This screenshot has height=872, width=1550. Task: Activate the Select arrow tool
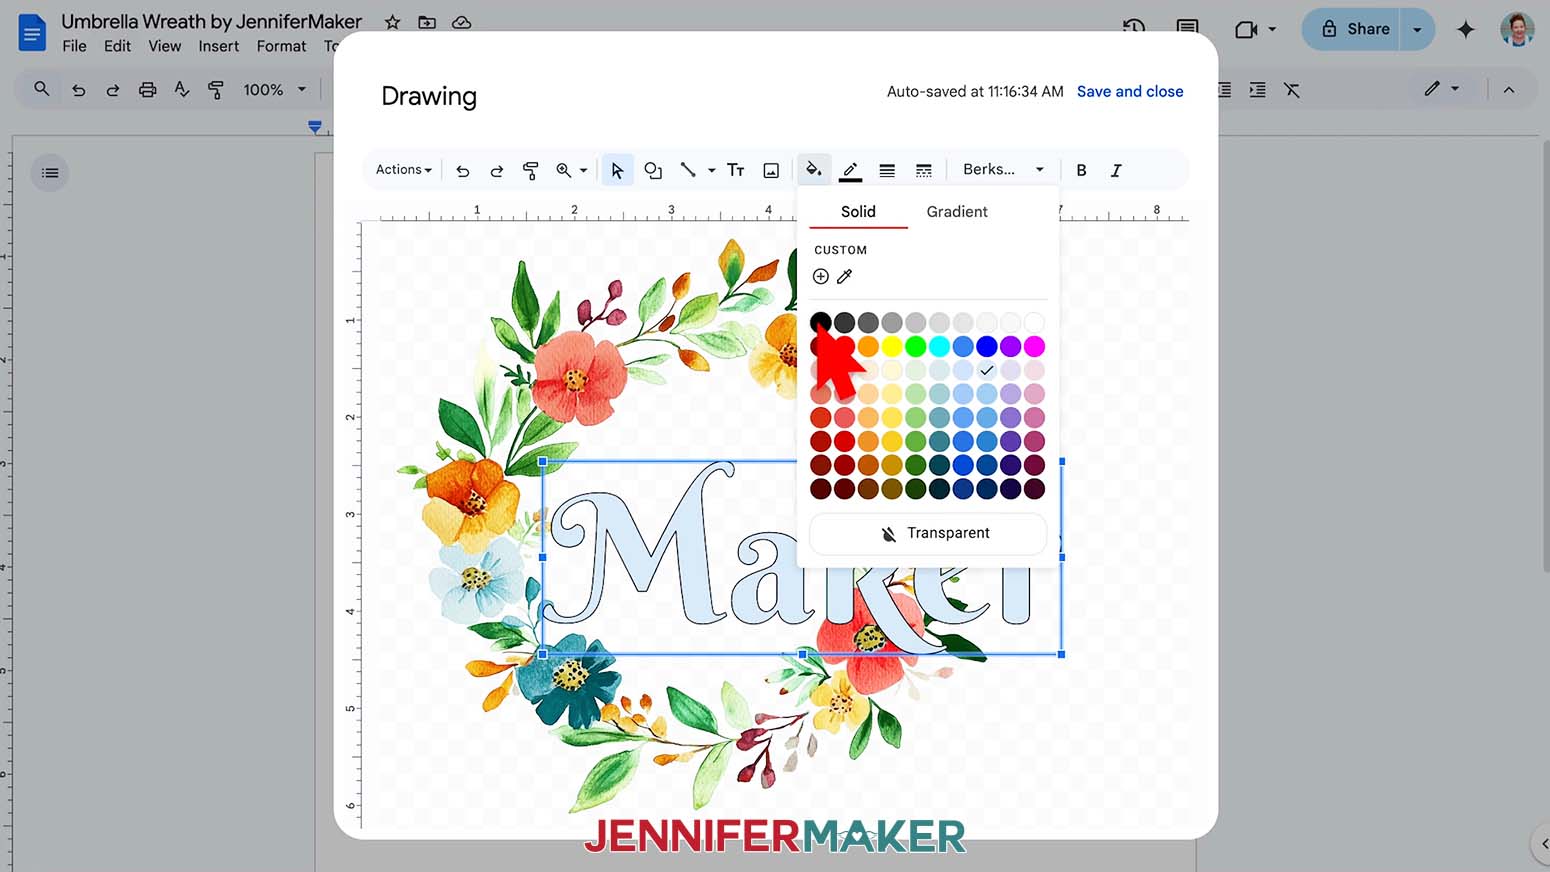[617, 171]
